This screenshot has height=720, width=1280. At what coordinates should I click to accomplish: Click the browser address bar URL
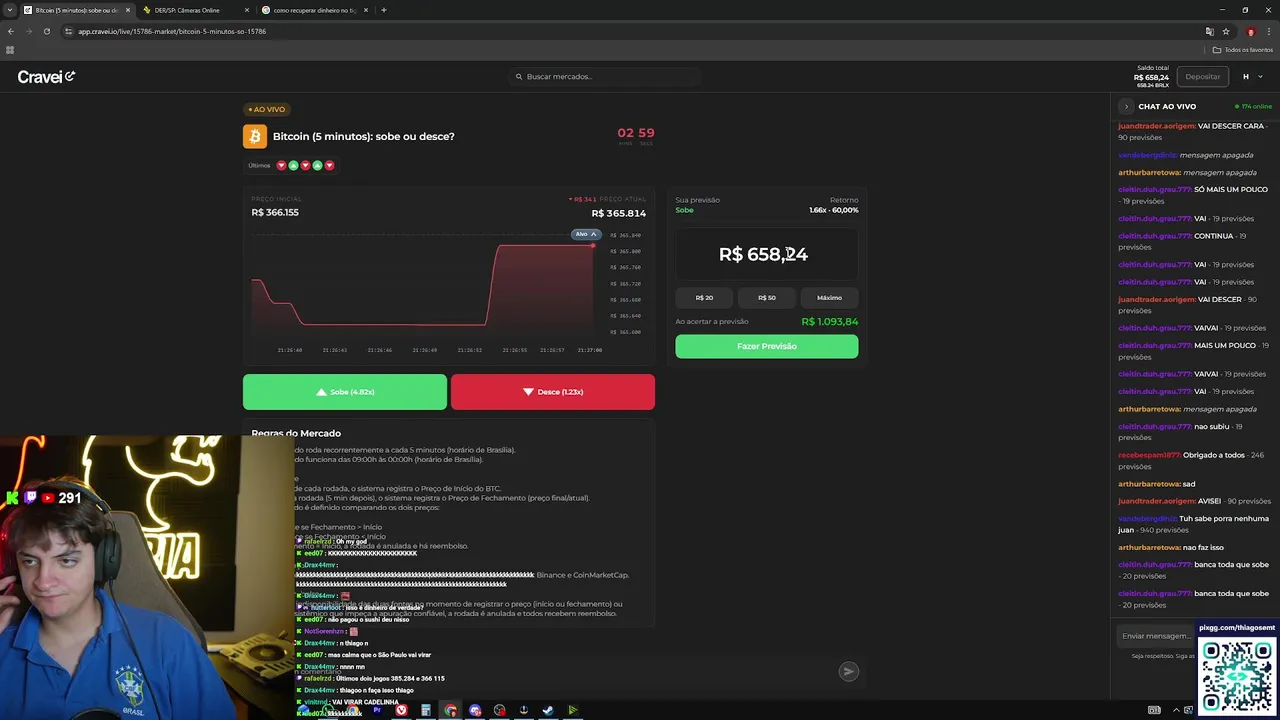pyautogui.click(x=172, y=31)
